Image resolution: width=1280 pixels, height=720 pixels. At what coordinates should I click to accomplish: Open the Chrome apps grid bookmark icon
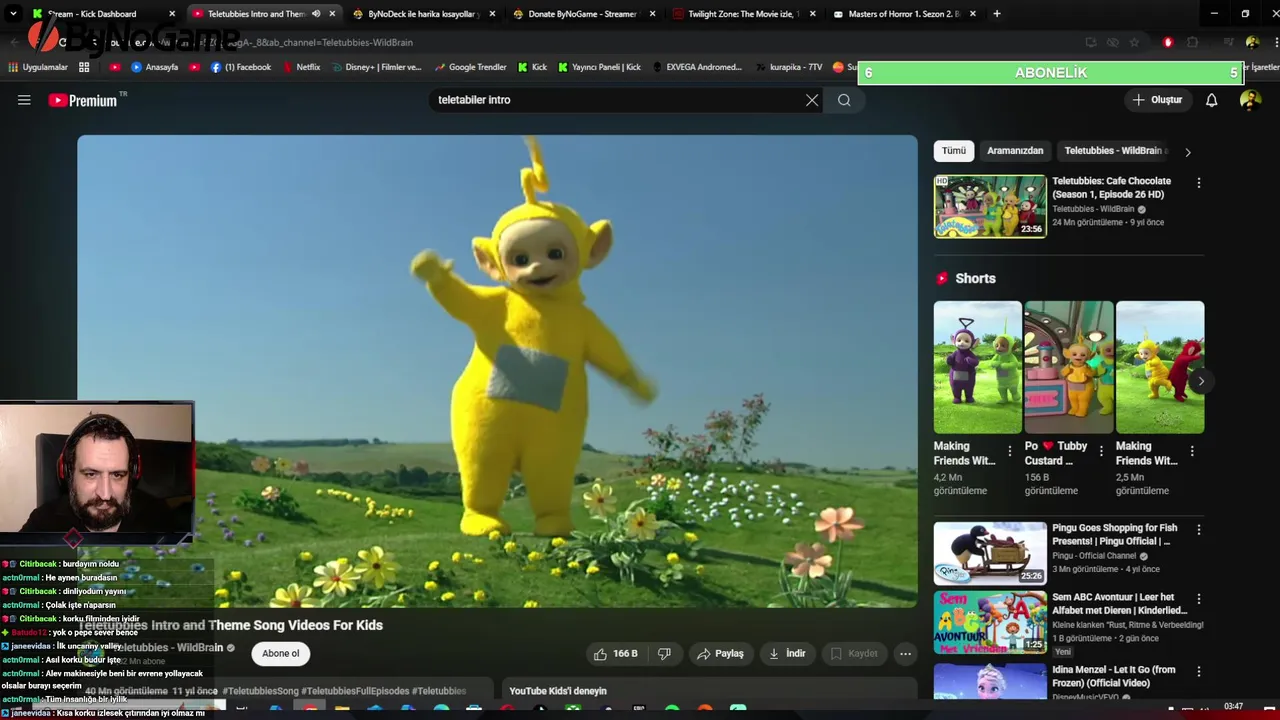(x=84, y=67)
